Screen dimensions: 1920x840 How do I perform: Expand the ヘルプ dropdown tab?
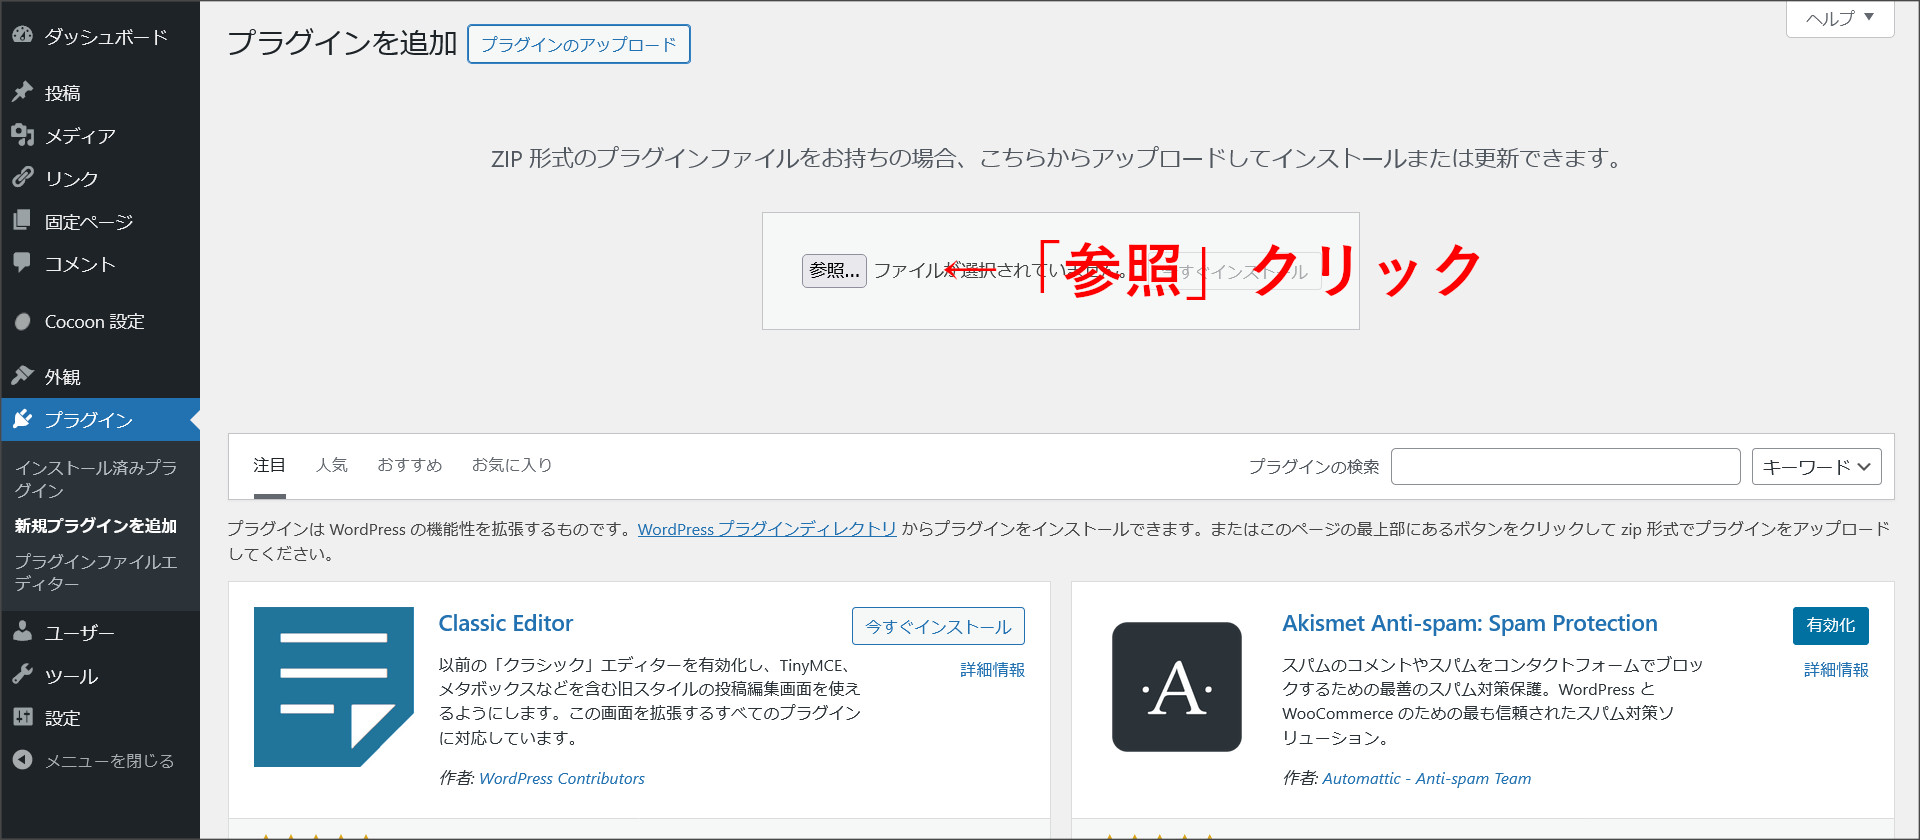click(1840, 18)
